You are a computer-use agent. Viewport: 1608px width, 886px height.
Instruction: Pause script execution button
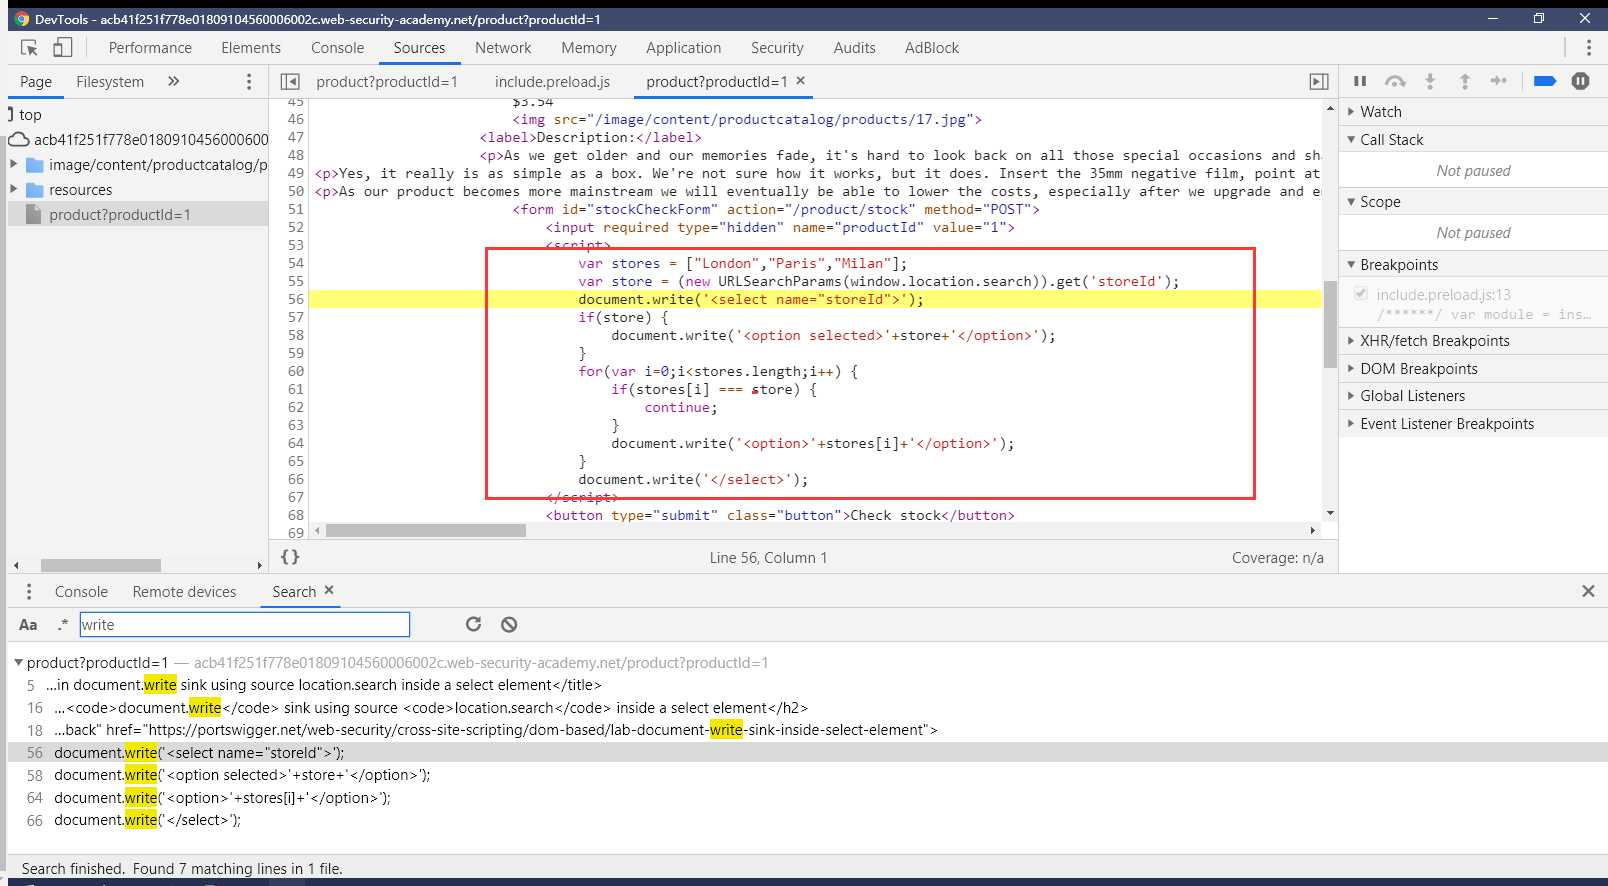point(1360,81)
